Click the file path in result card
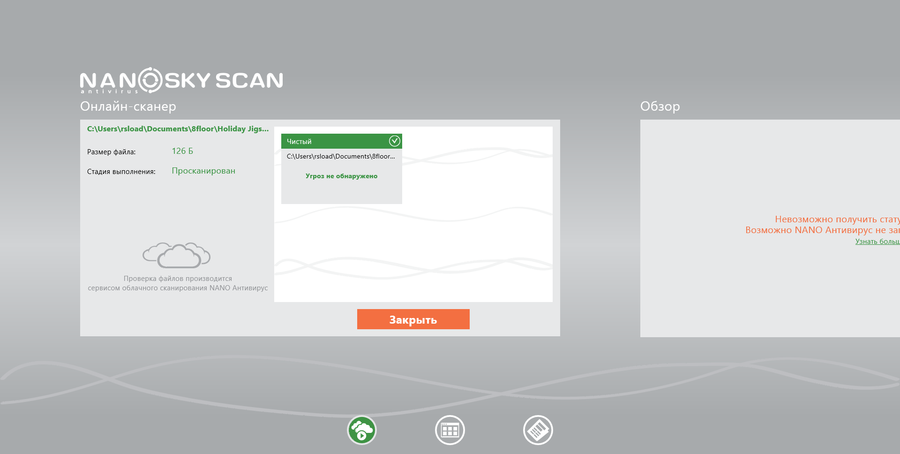 point(341,156)
